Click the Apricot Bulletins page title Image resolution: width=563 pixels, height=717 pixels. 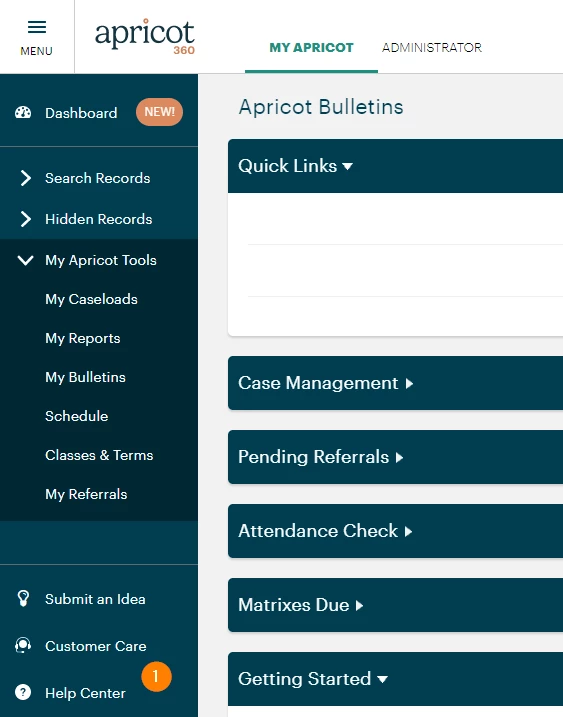pyautogui.click(x=321, y=107)
